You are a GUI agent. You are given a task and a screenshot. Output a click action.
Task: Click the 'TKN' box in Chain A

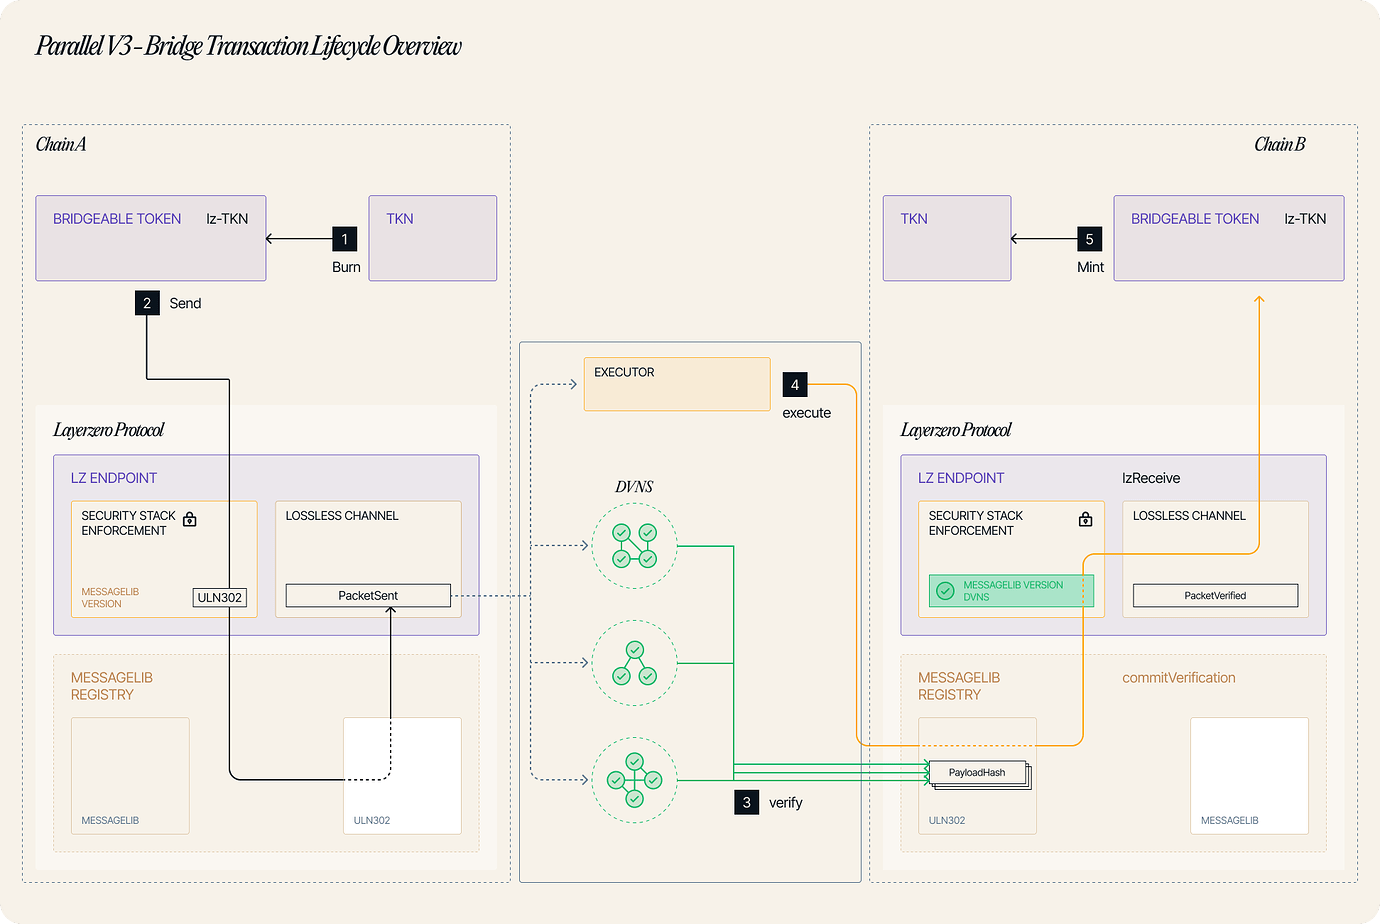[433, 238]
